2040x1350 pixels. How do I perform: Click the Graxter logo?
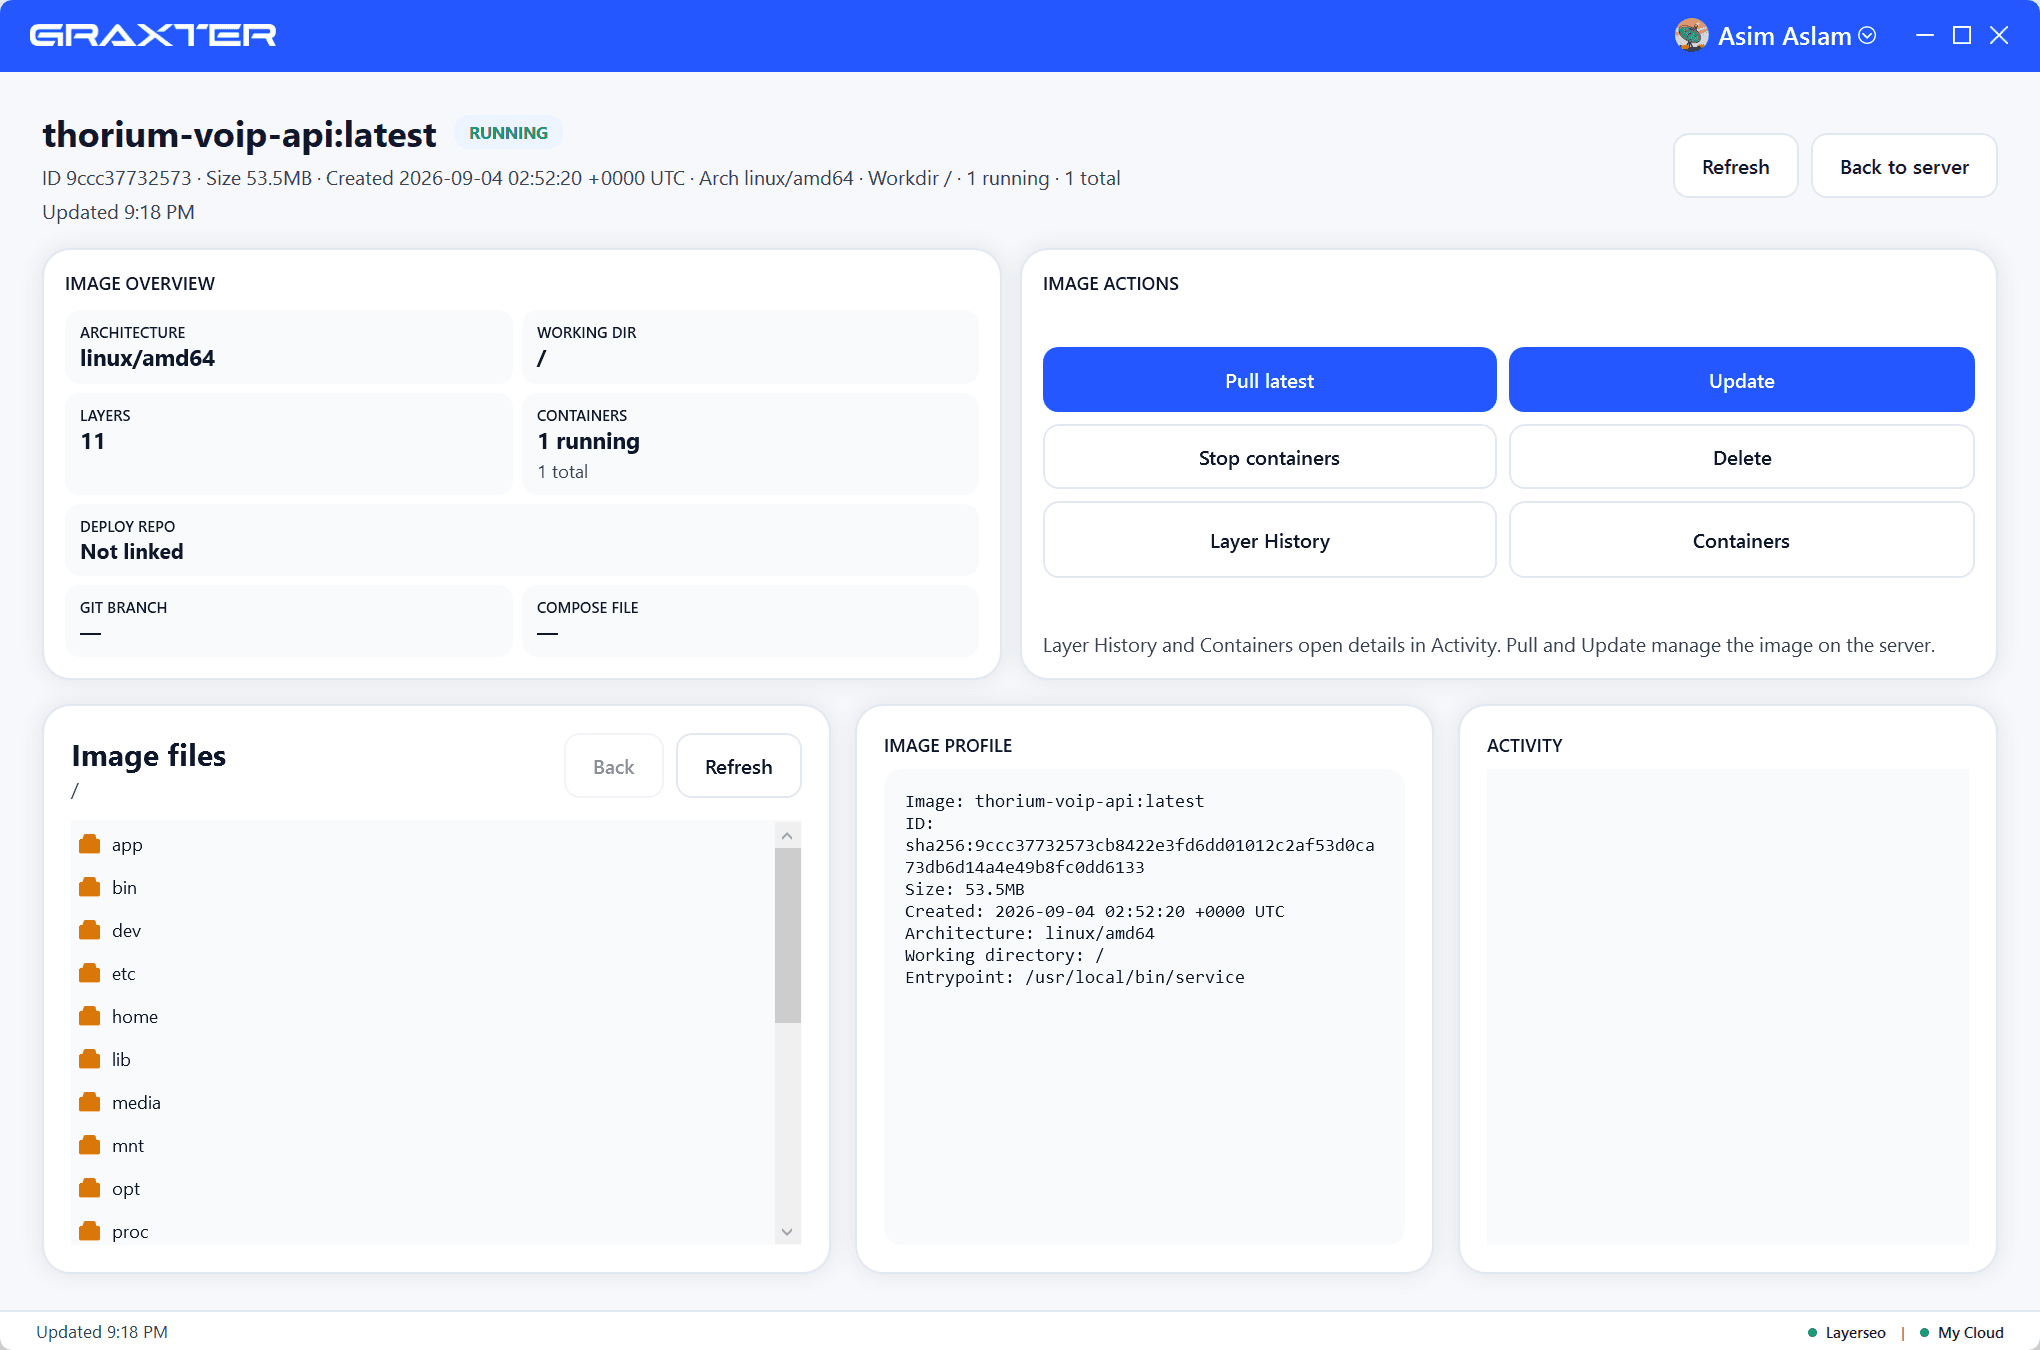click(x=153, y=36)
